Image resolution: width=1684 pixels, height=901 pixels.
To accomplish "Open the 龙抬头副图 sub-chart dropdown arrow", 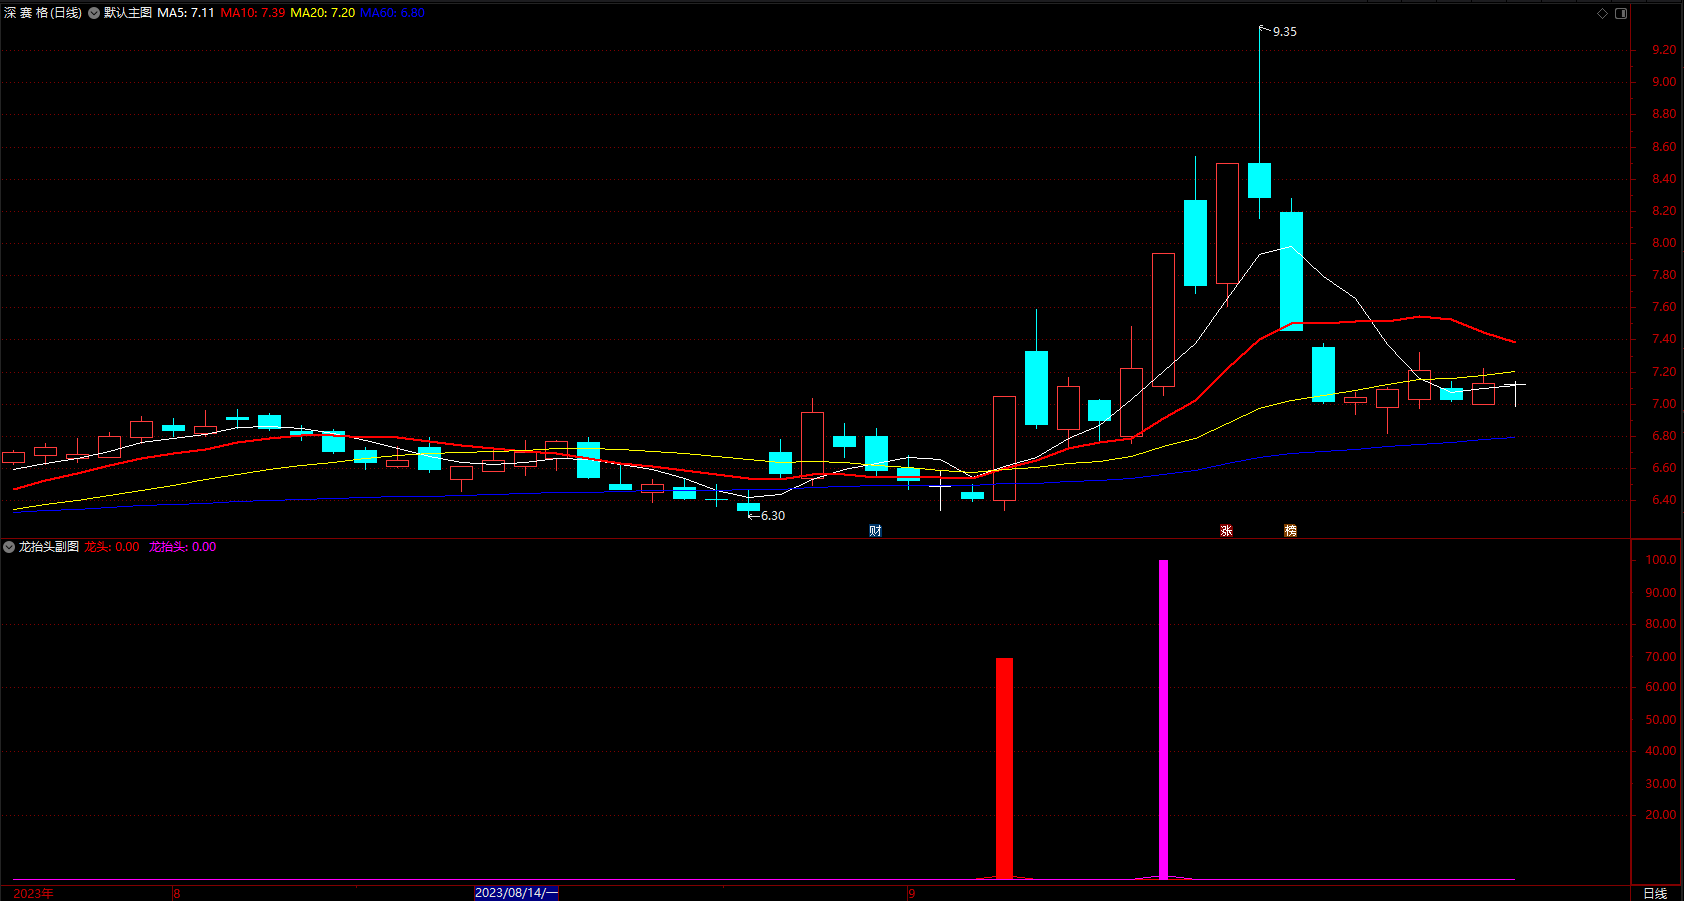I will (9, 547).
